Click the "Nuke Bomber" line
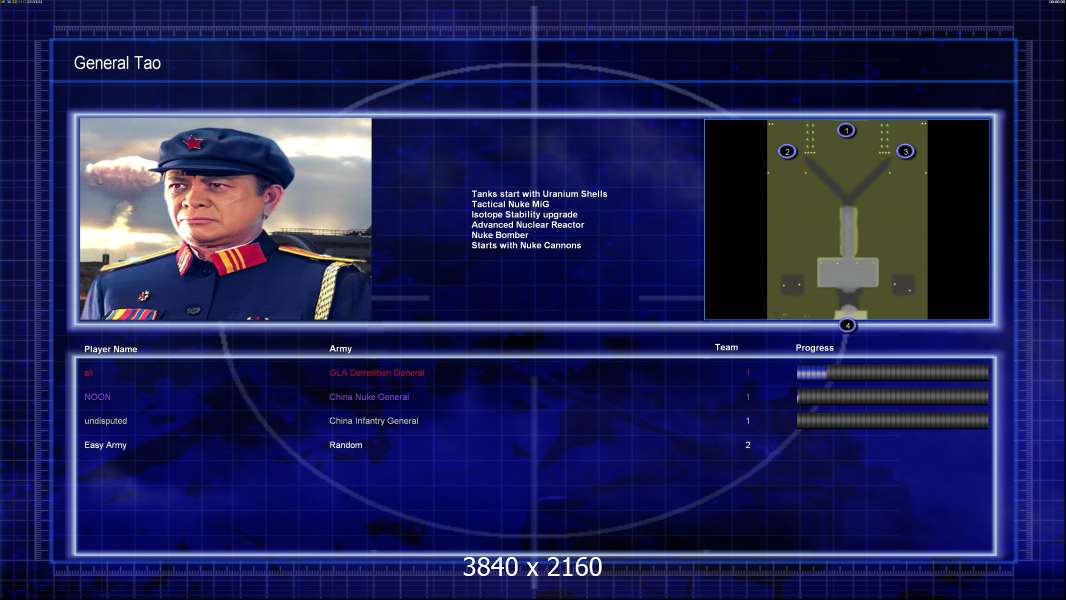 [500, 235]
